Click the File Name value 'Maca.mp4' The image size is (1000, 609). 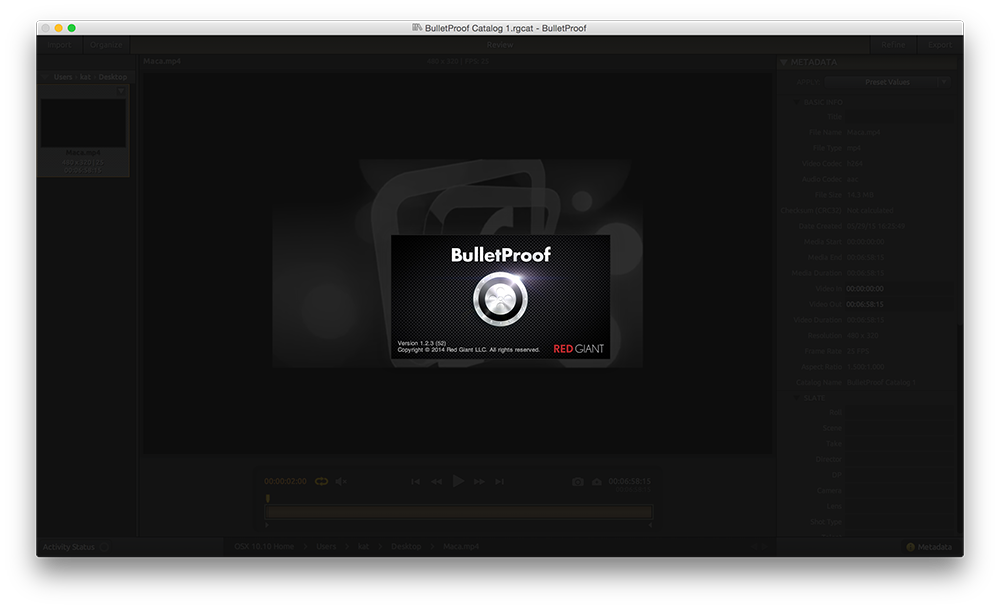[864, 133]
